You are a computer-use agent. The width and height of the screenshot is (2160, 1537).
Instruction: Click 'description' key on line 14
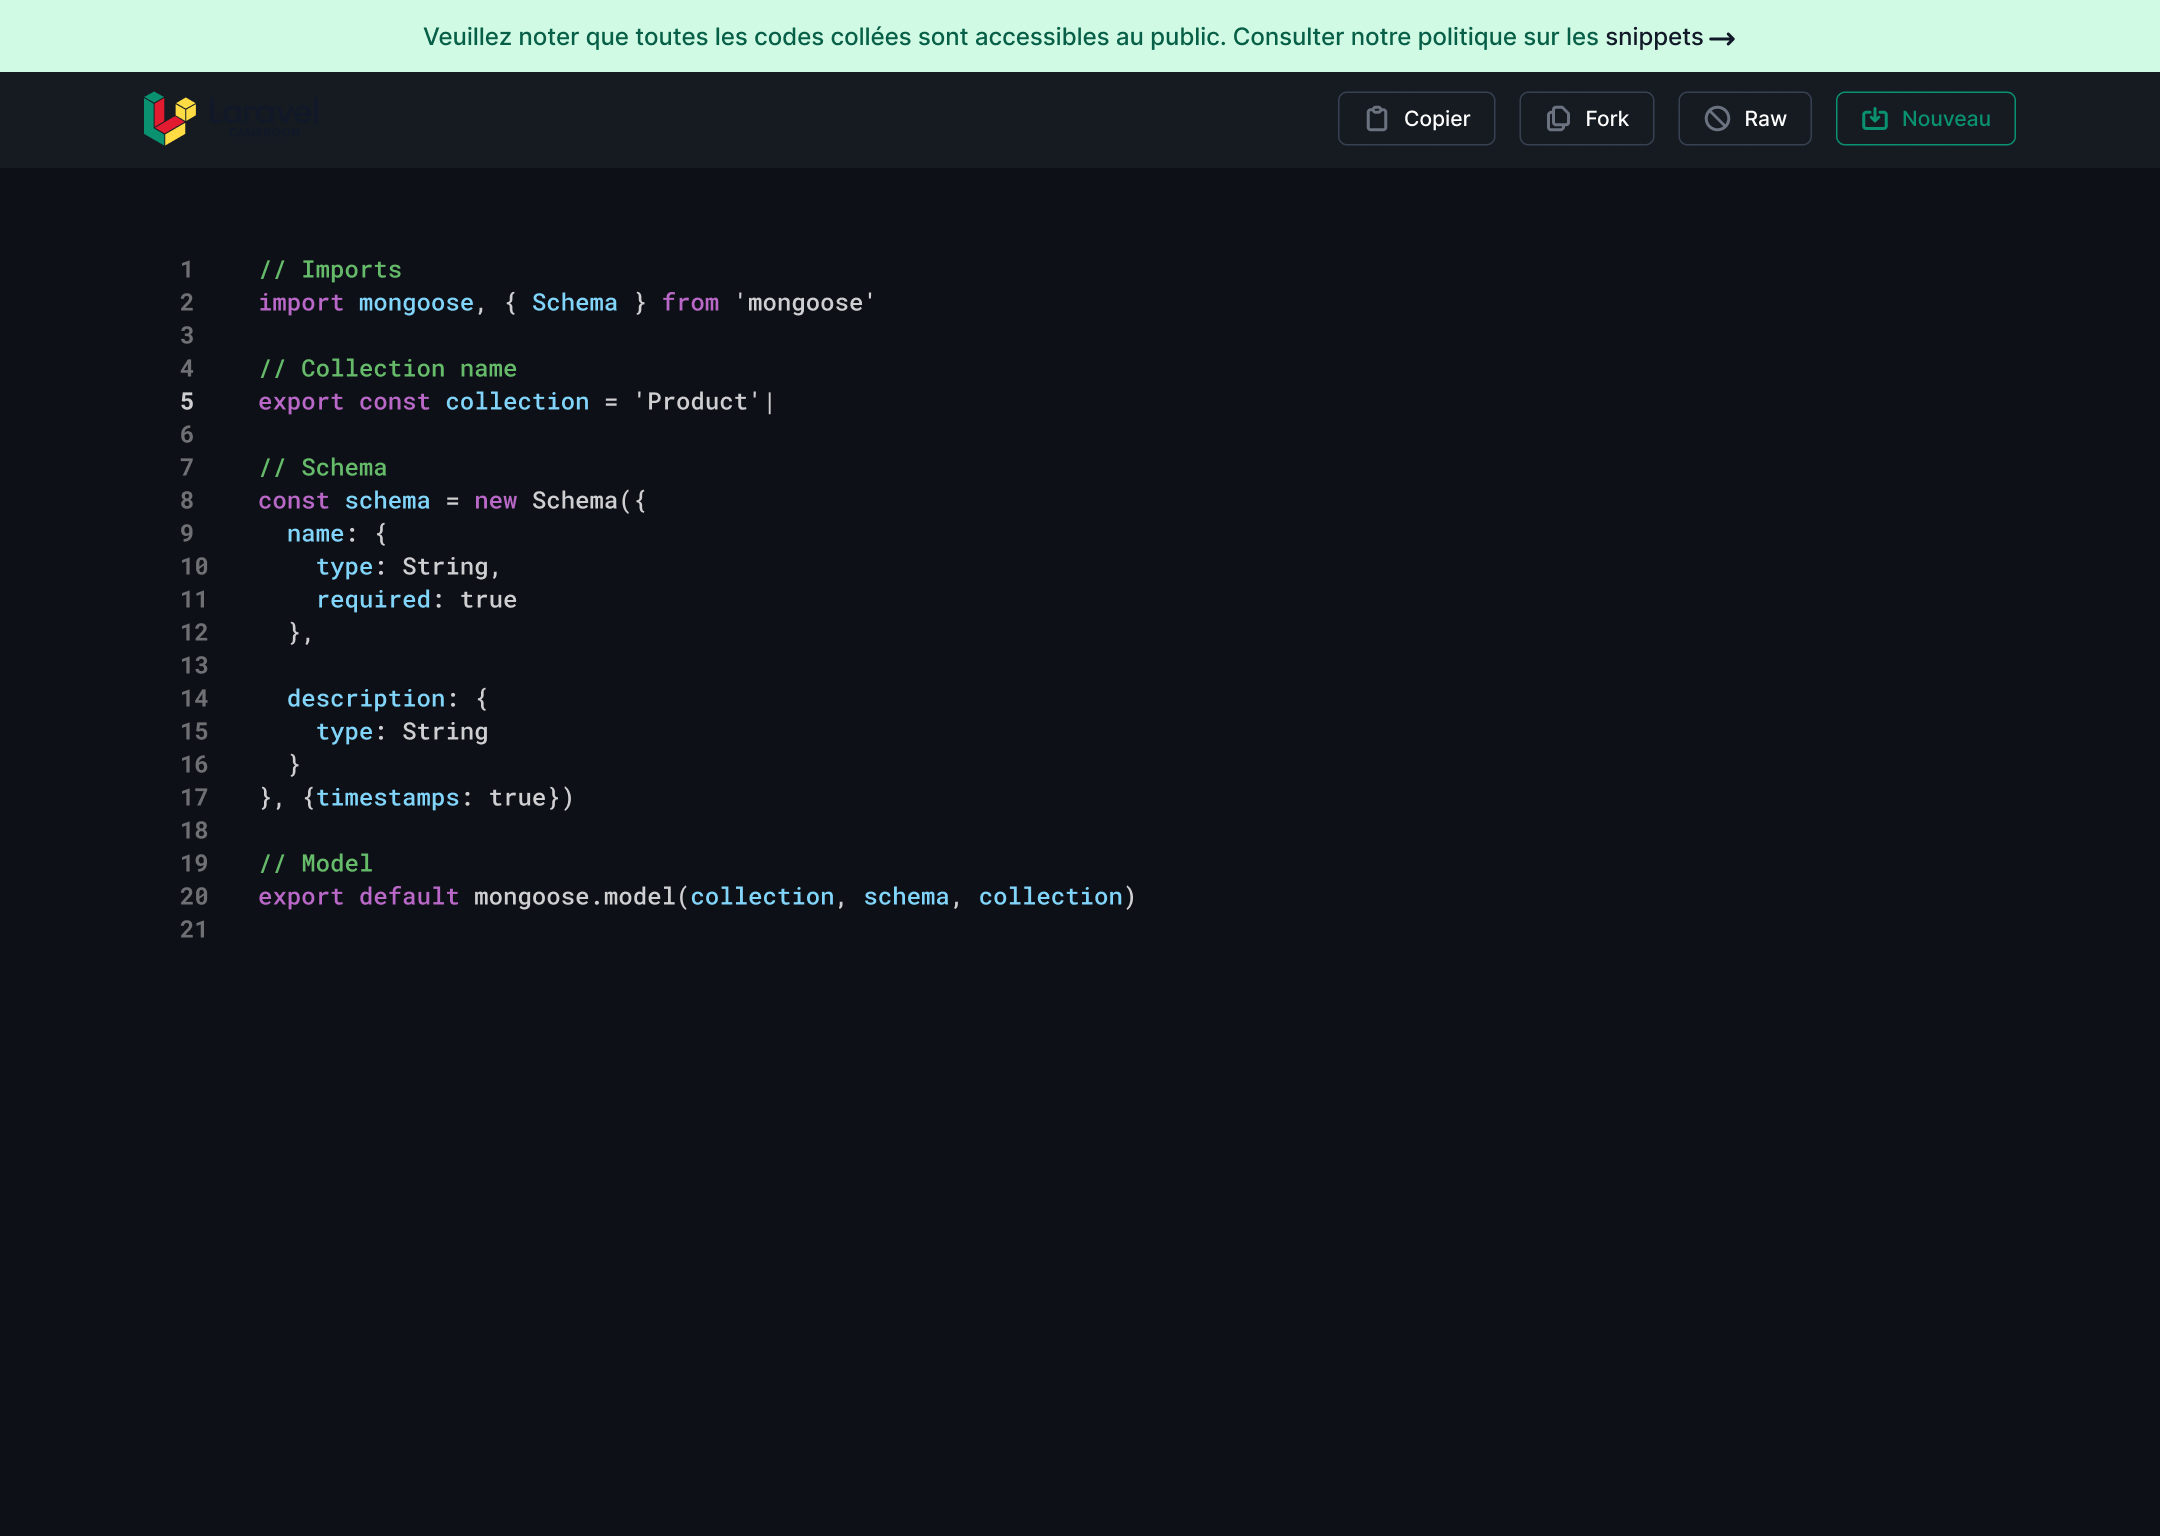coord(366,699)
